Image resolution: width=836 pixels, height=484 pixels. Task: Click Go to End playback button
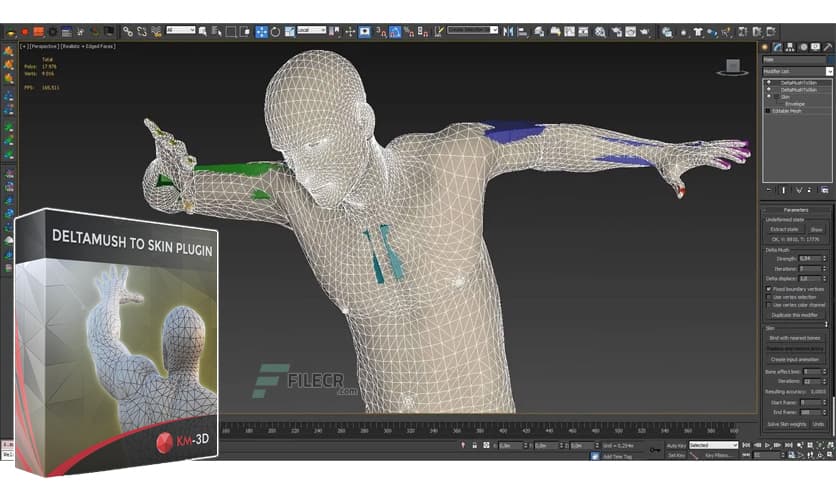[789, 445]
